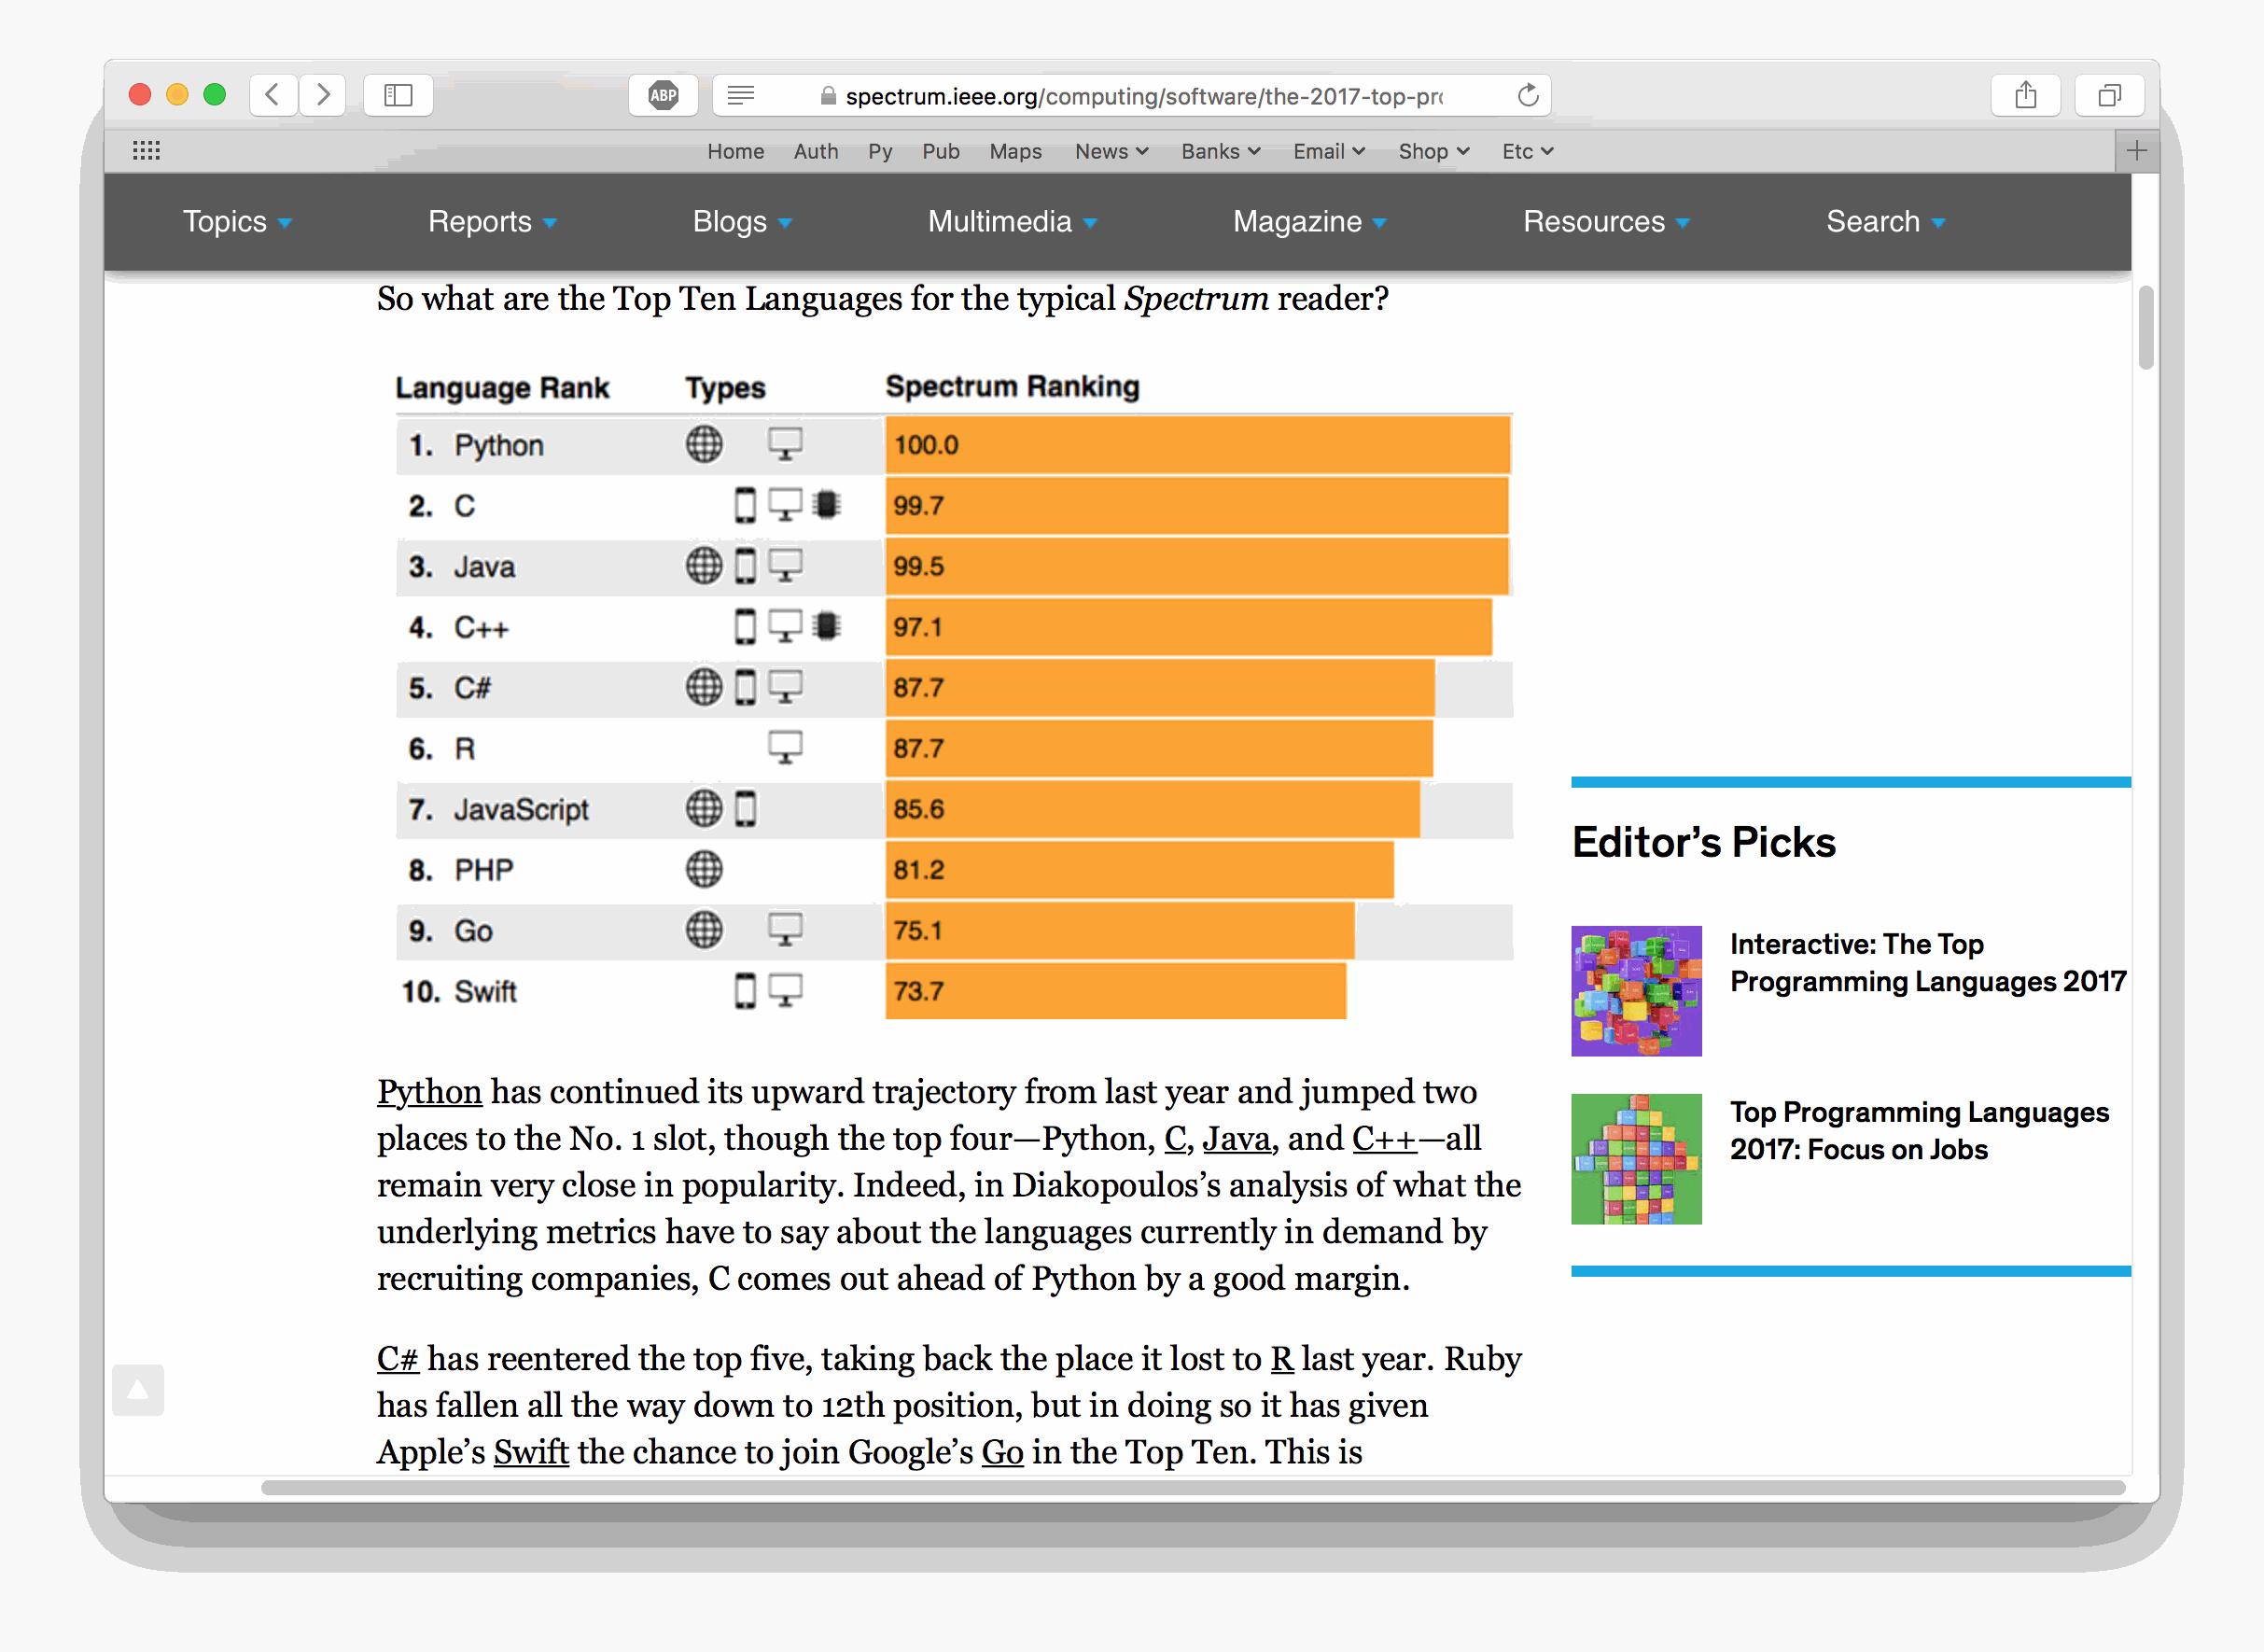Click the green thumbnail for Focus on Jobs
This screenshot has height=1652, width=2264.
(1636, 1159)
